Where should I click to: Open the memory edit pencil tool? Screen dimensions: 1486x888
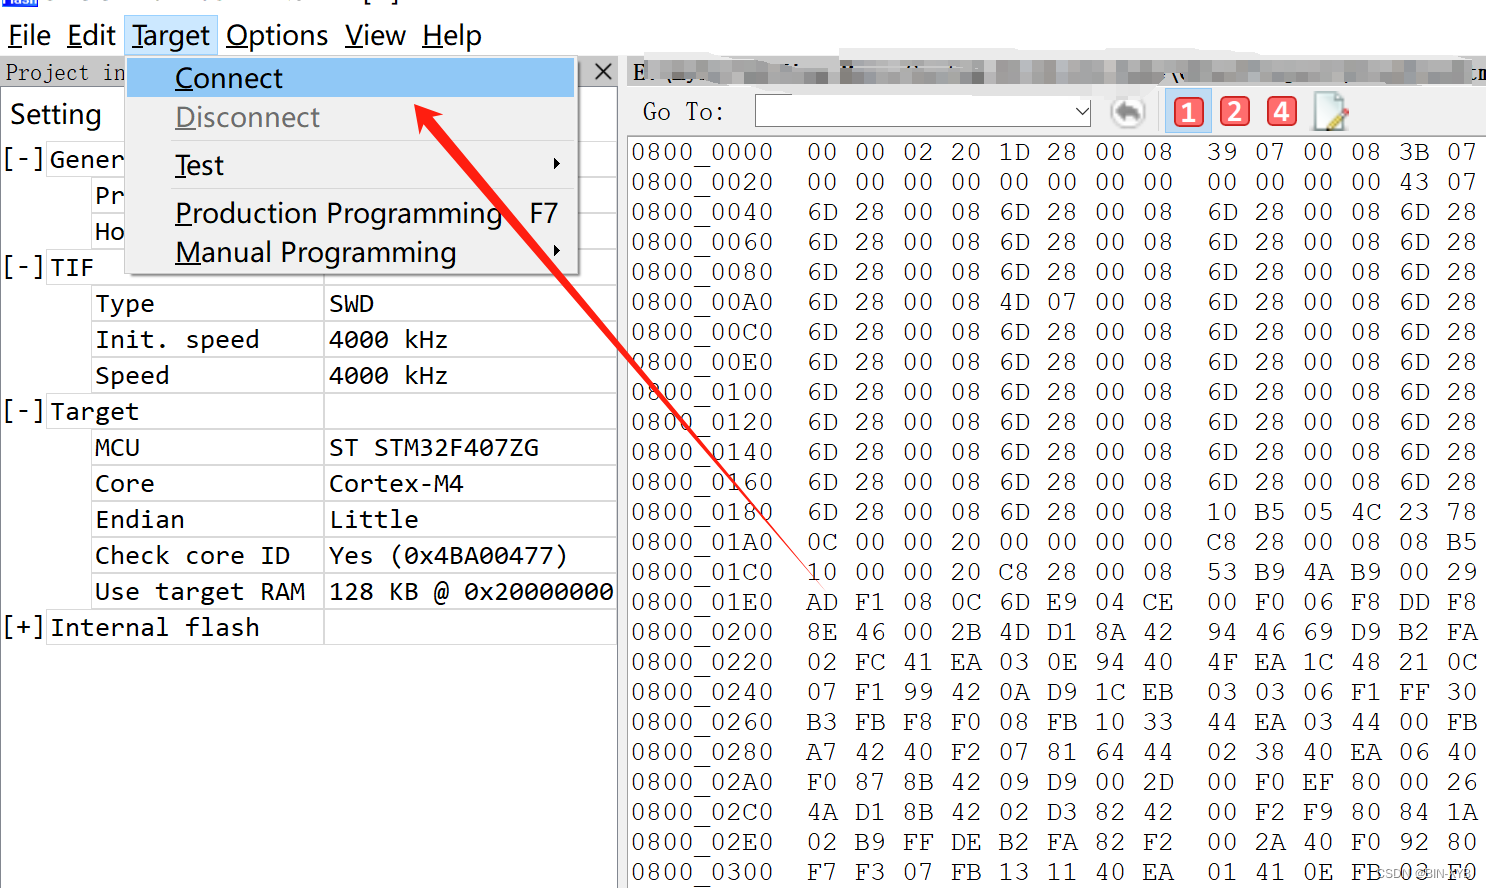[x=1330, y=111]
